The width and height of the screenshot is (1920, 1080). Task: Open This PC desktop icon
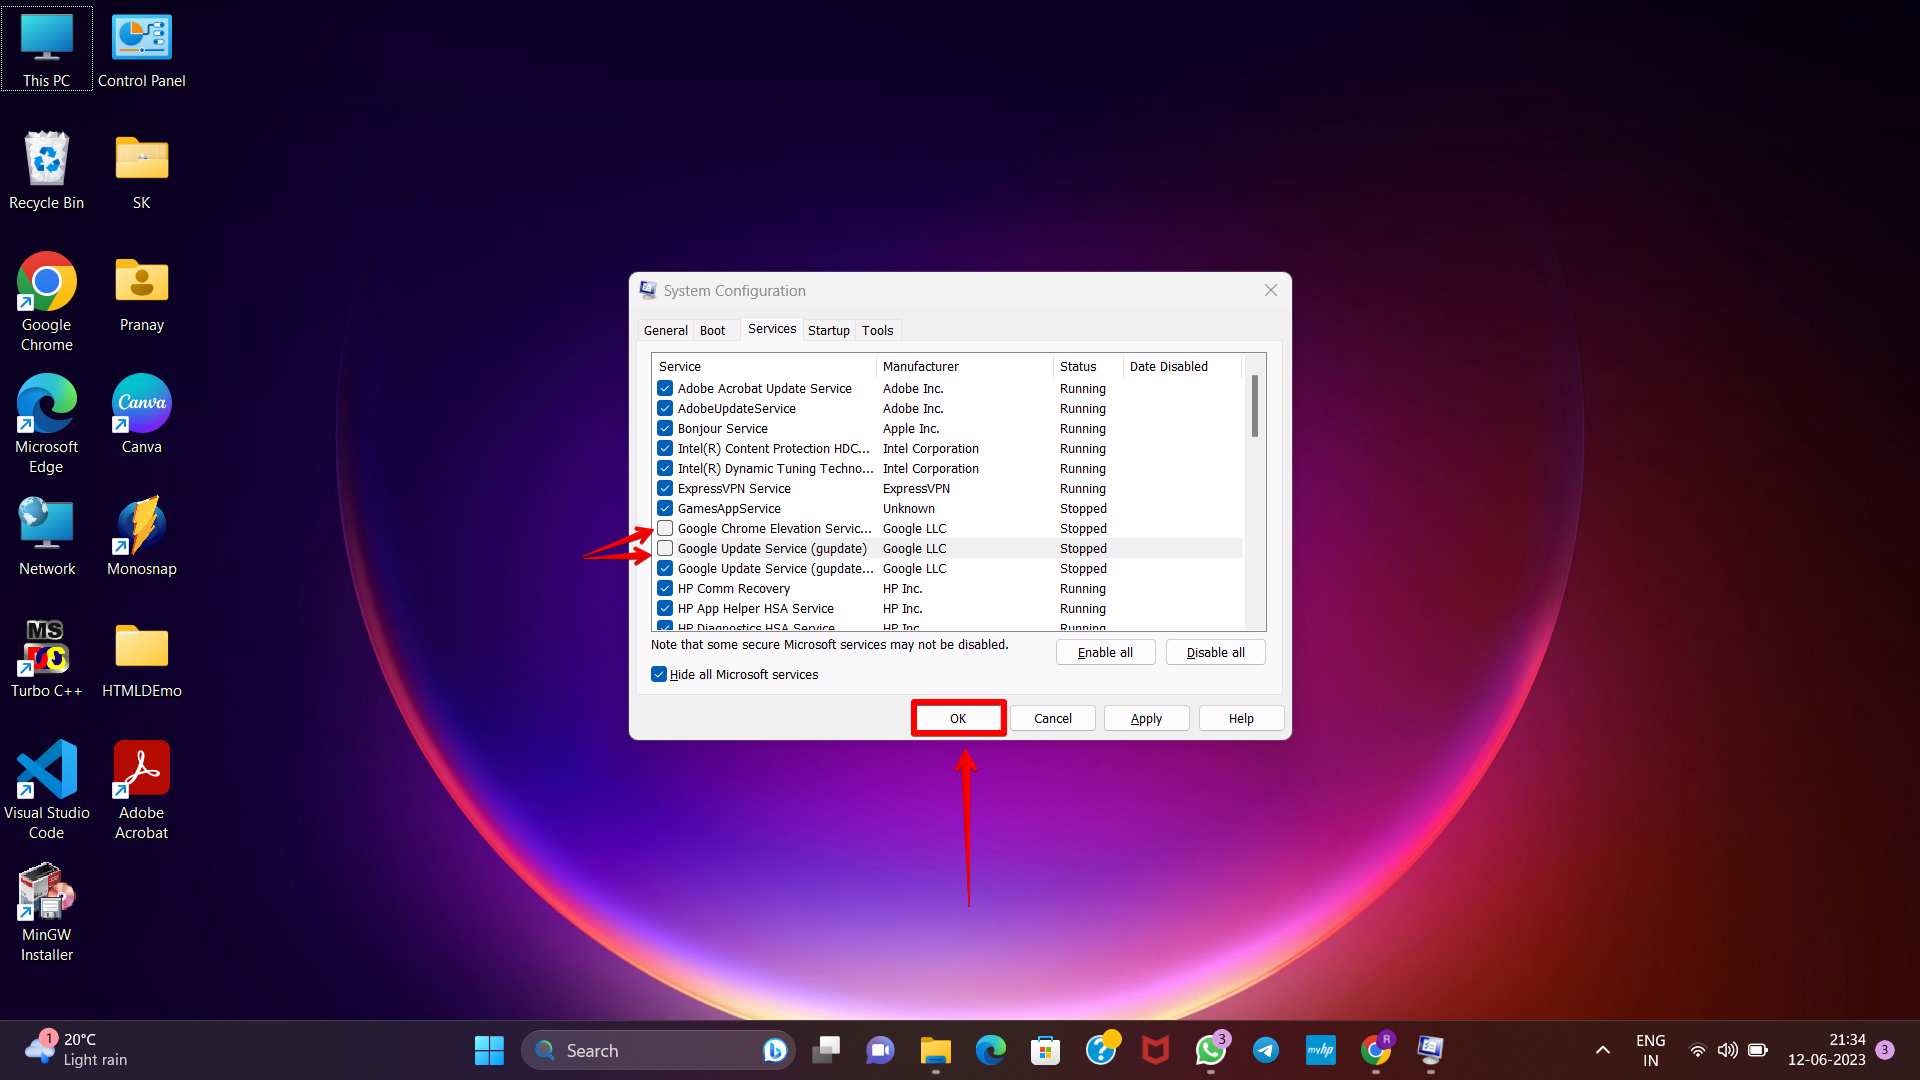[x=47, y=48]
